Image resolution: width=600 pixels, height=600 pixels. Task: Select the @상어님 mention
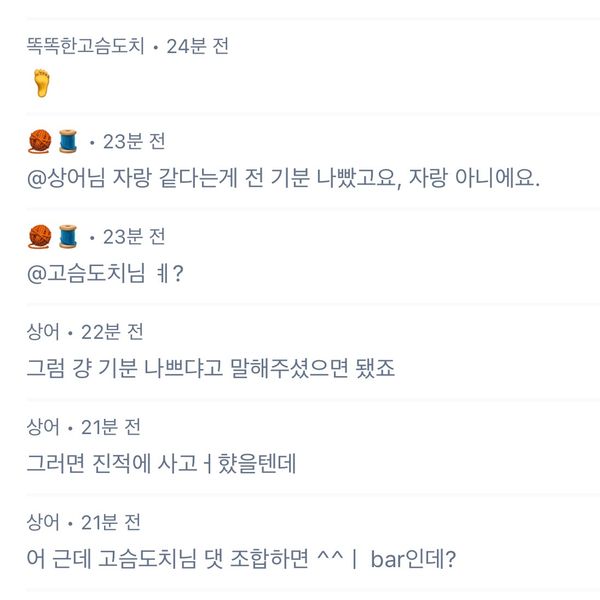[72, 180]
